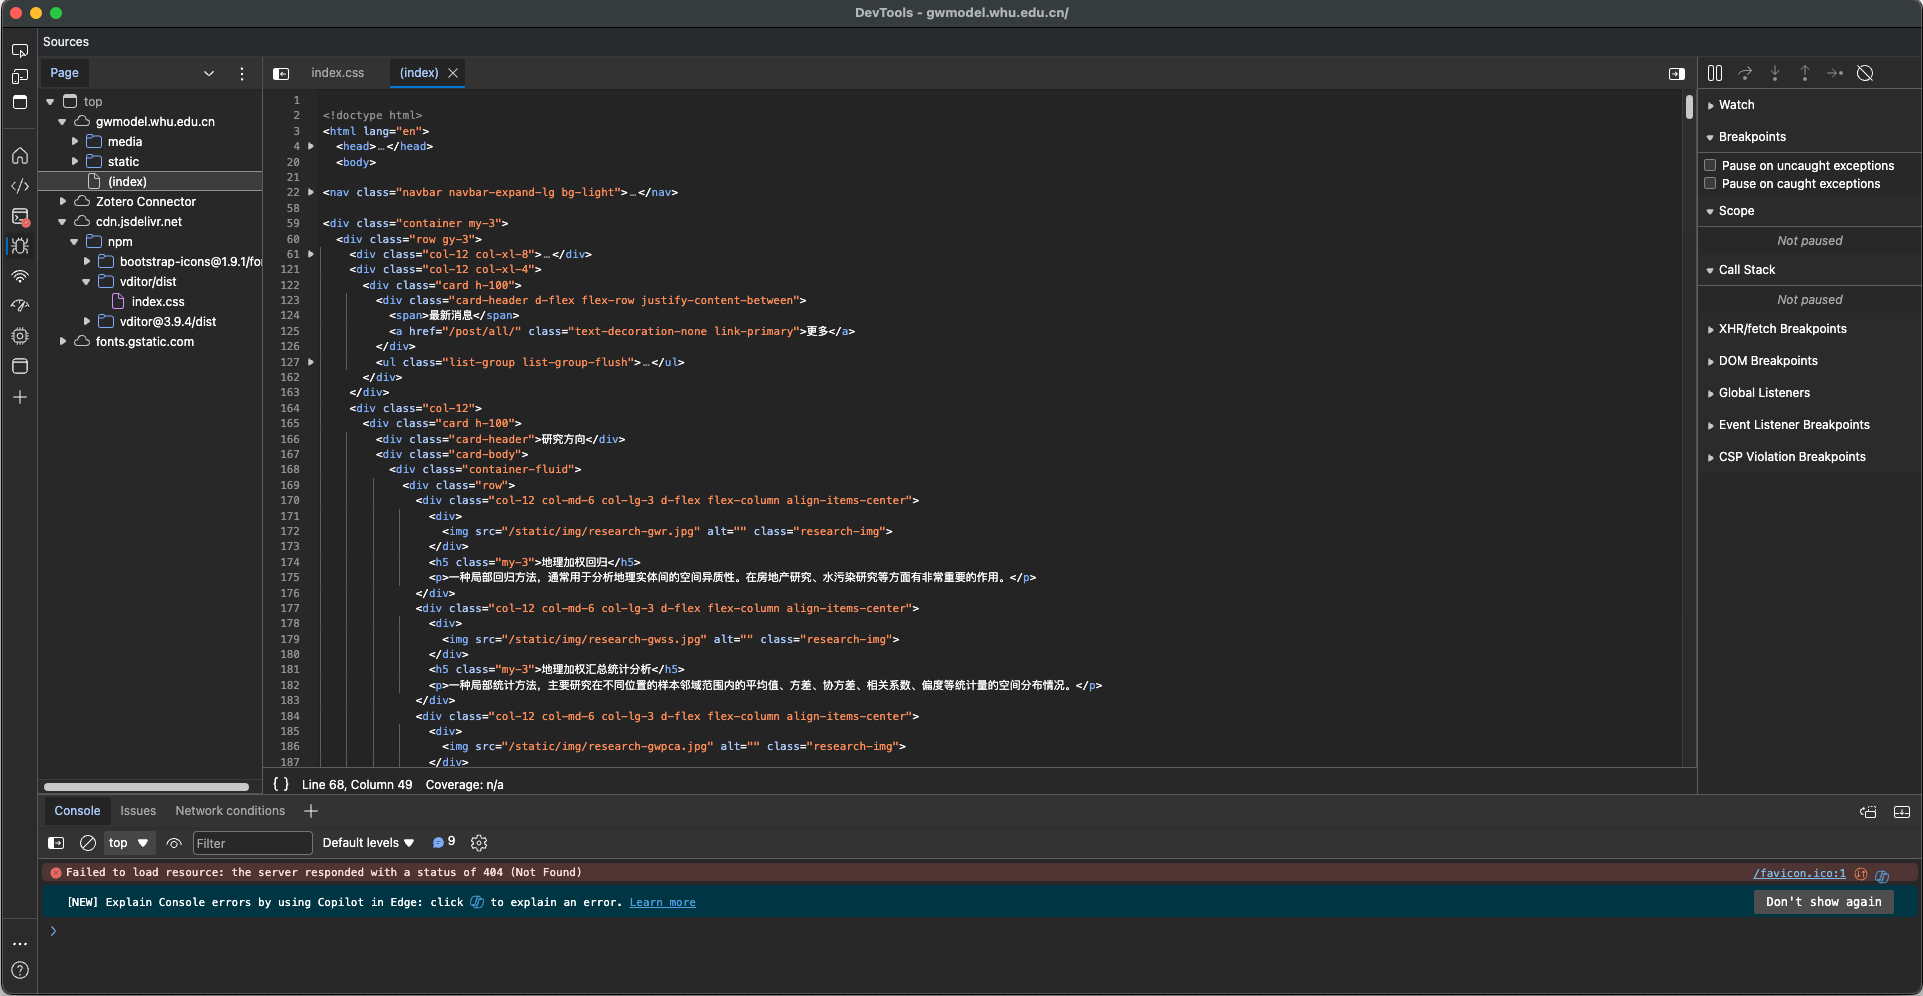Expand the media folder in tree
This screenshot has width=1923, height=996.
[75, 142]
